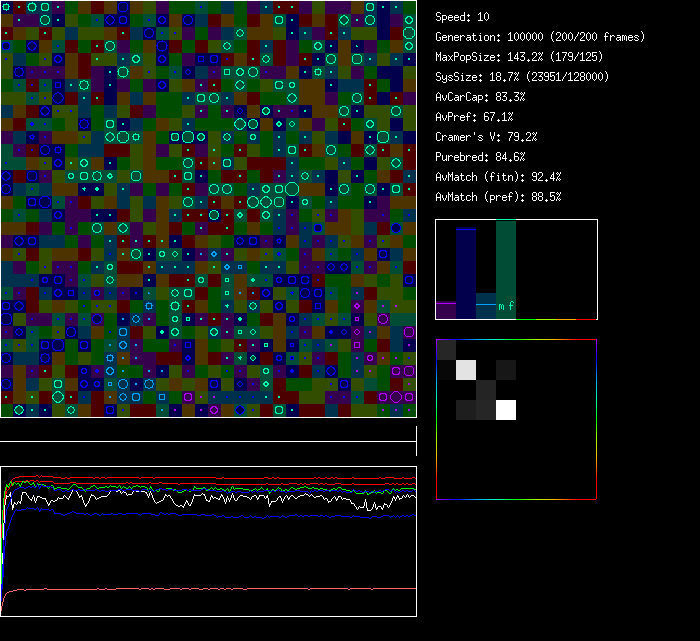Click the MaxPopSize statistic line

521,57
